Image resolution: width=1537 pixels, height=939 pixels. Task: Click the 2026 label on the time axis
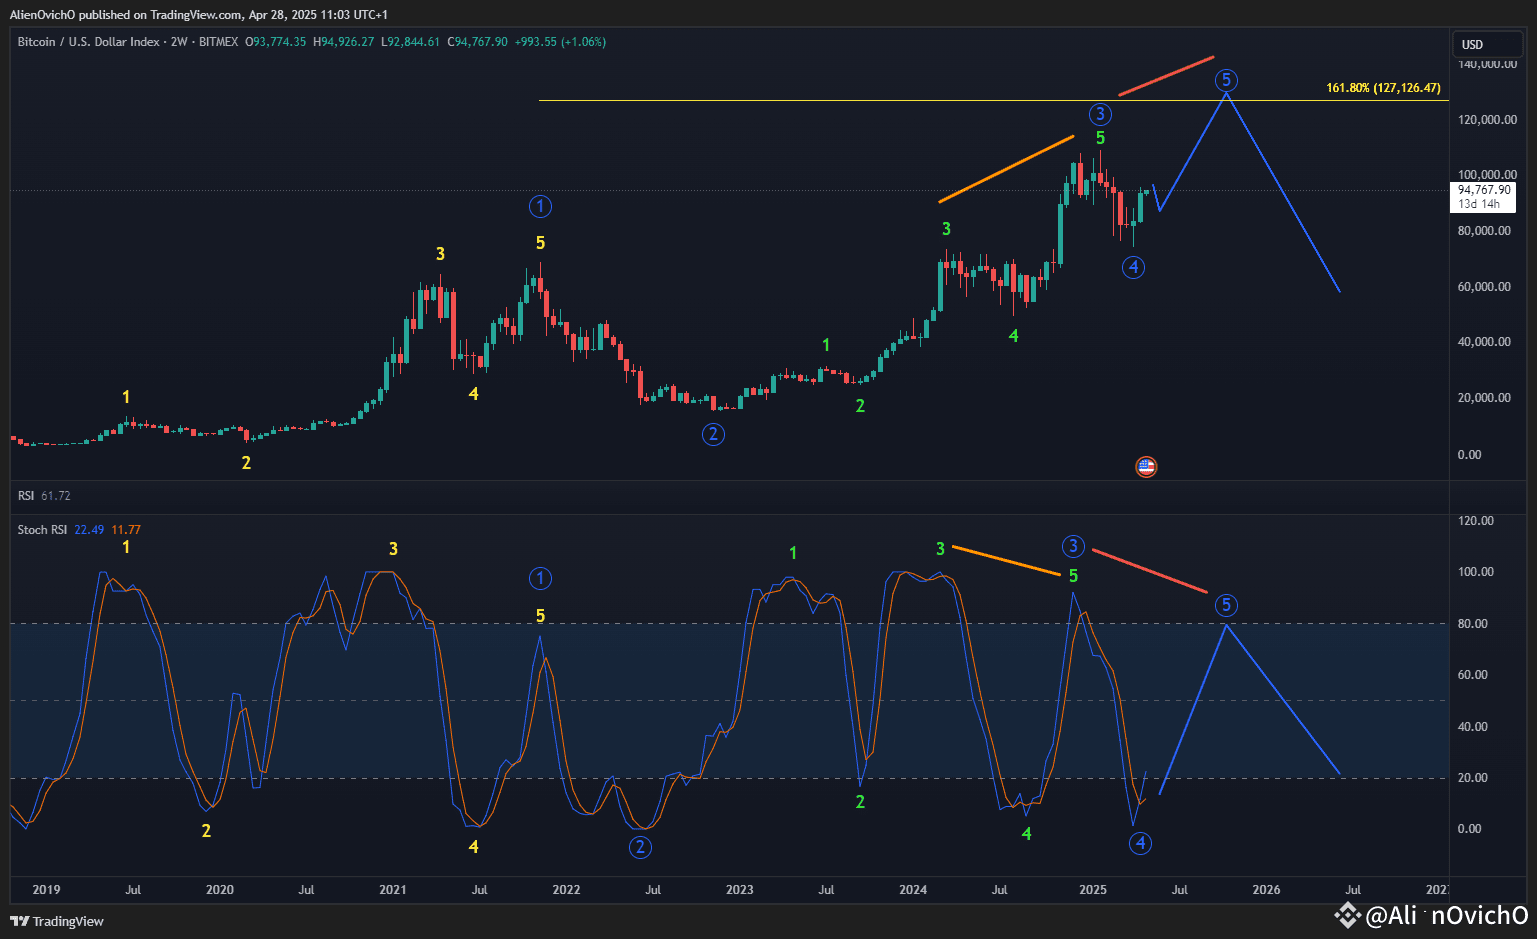(1266, 890)
